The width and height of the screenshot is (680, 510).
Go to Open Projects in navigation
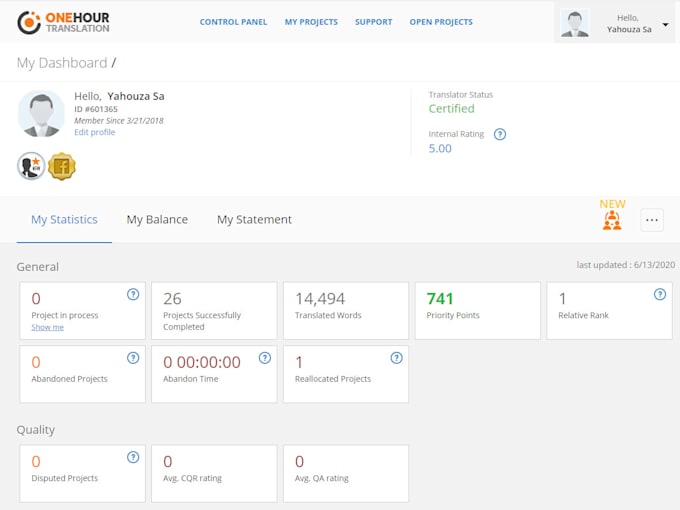tap(440, 22)
